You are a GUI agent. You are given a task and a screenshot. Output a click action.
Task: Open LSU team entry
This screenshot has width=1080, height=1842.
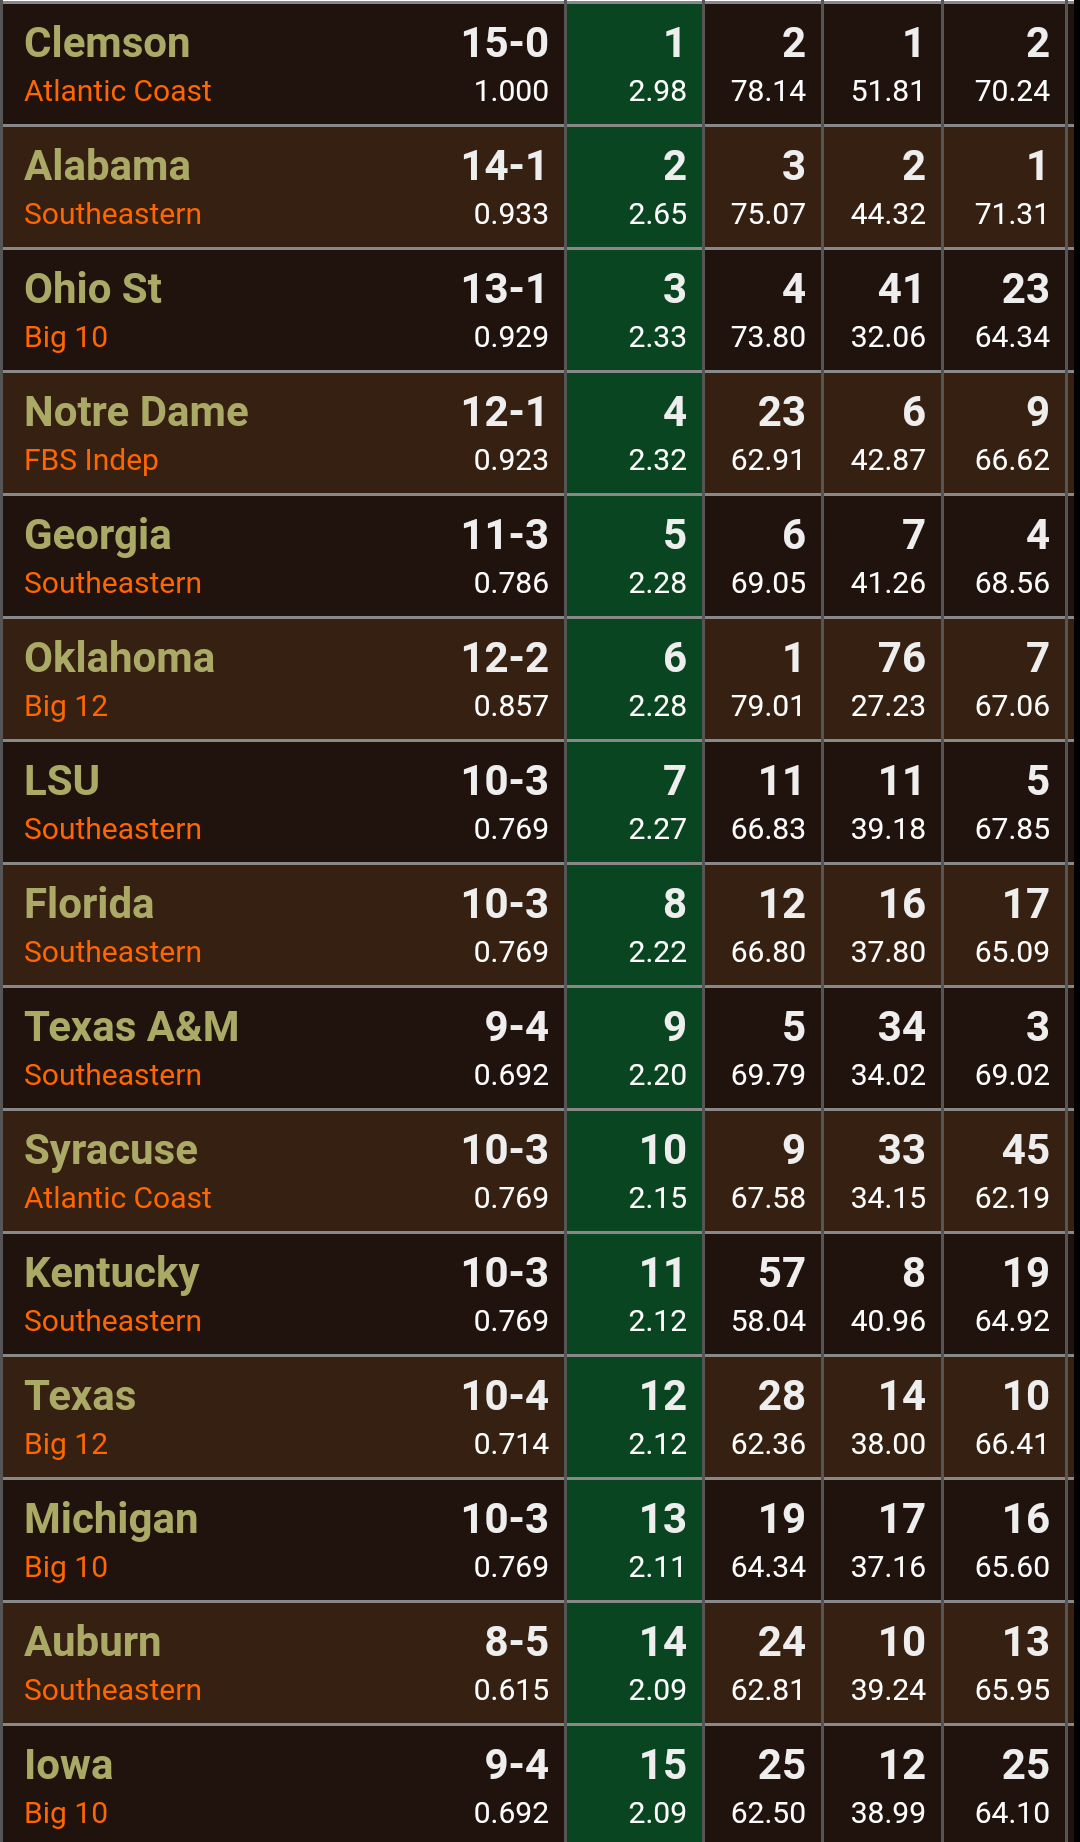537,802
